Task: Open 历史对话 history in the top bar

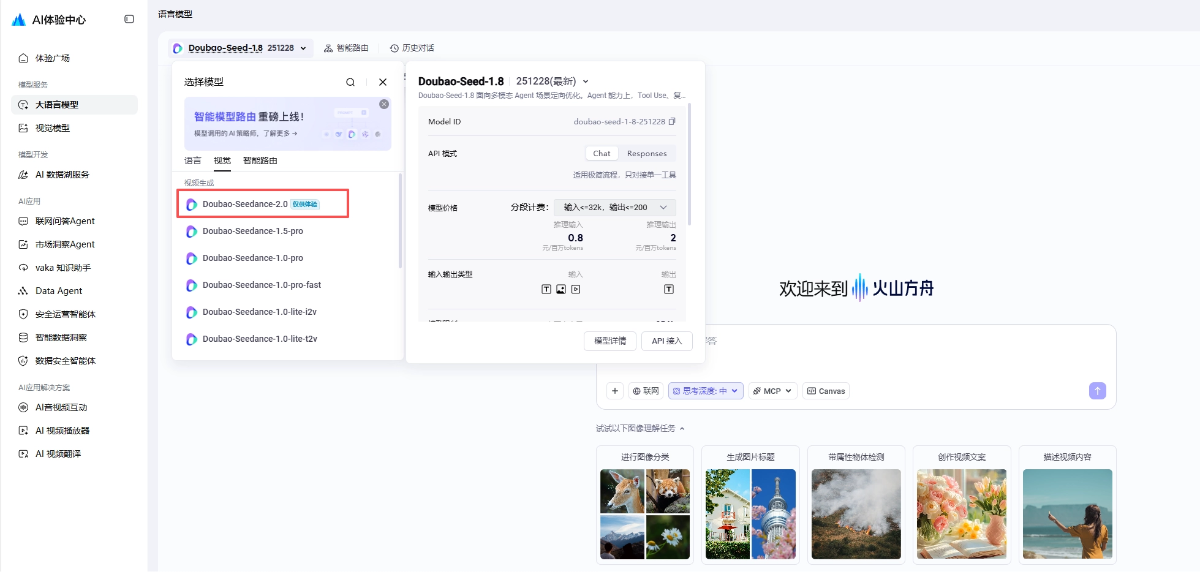Action: pyautogui.click(x=412, y=48)
